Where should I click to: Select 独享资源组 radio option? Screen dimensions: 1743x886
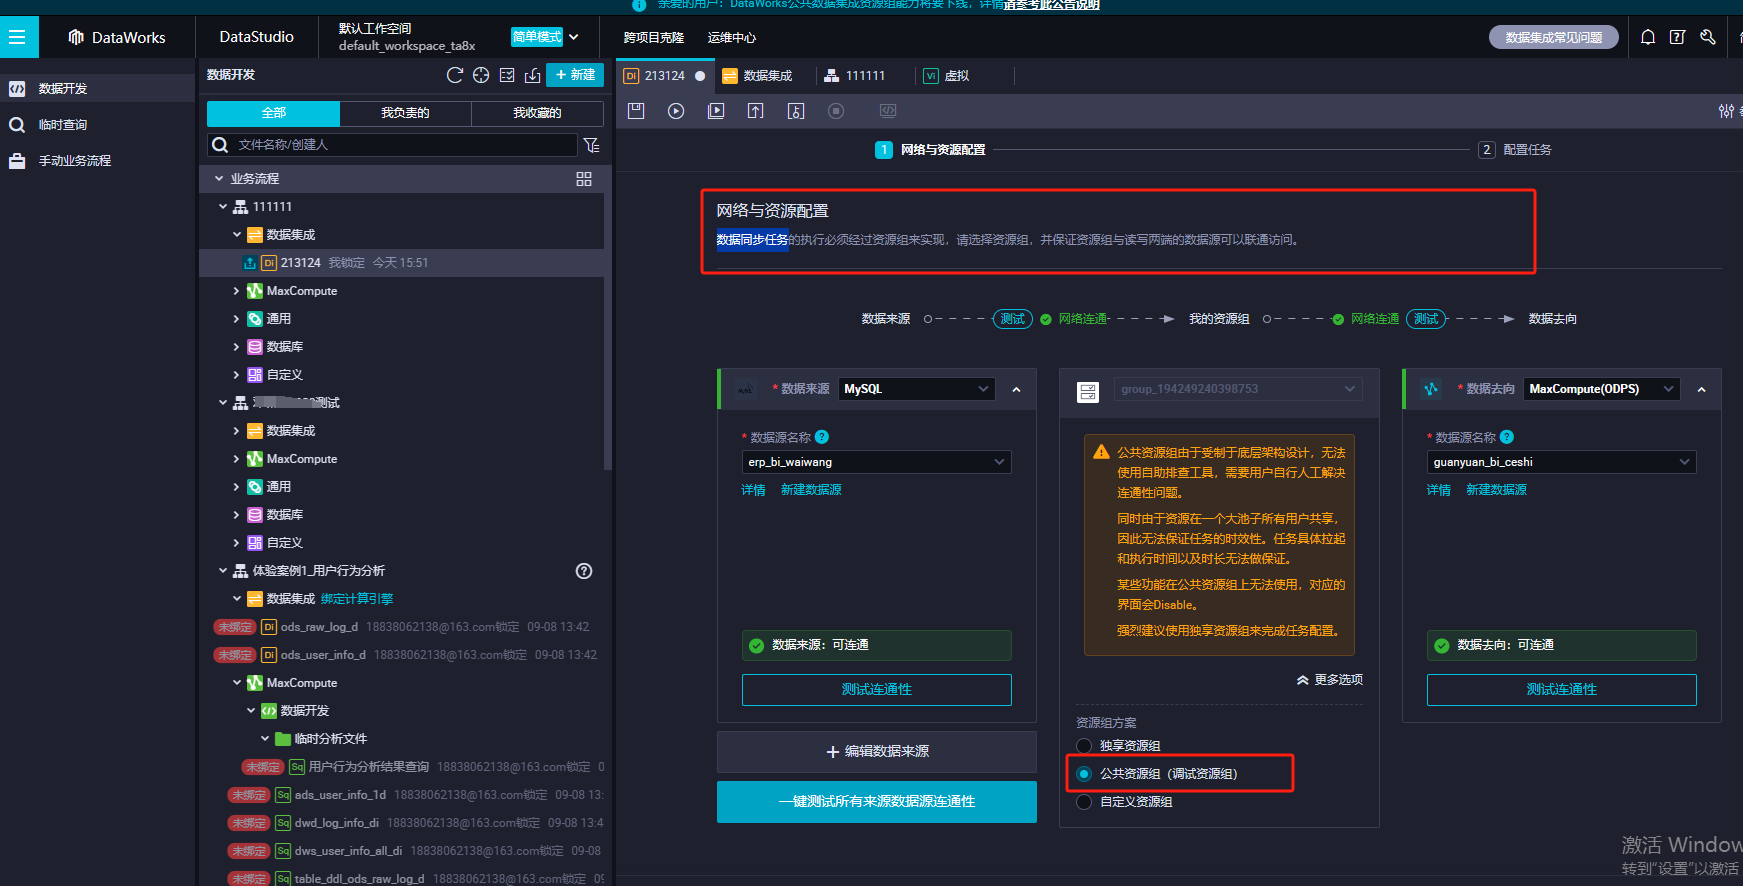(1084, 746)
